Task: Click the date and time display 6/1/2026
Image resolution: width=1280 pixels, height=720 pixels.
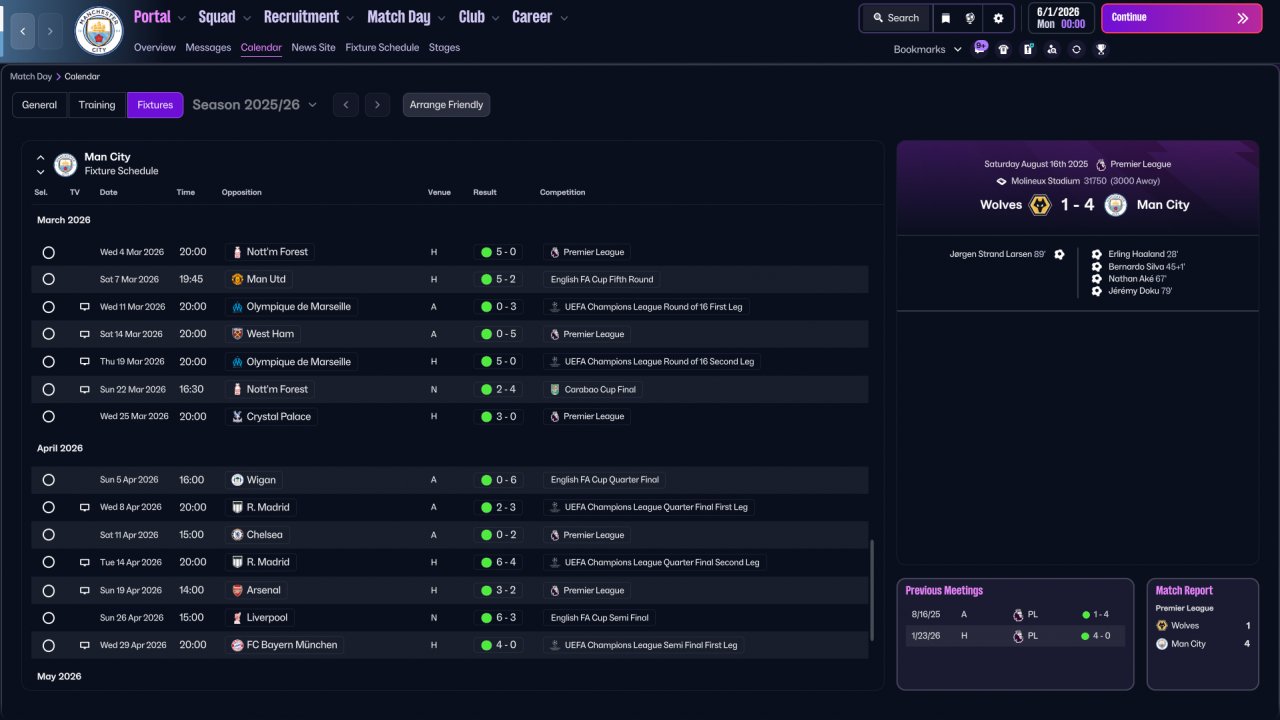Action: 1059,18
